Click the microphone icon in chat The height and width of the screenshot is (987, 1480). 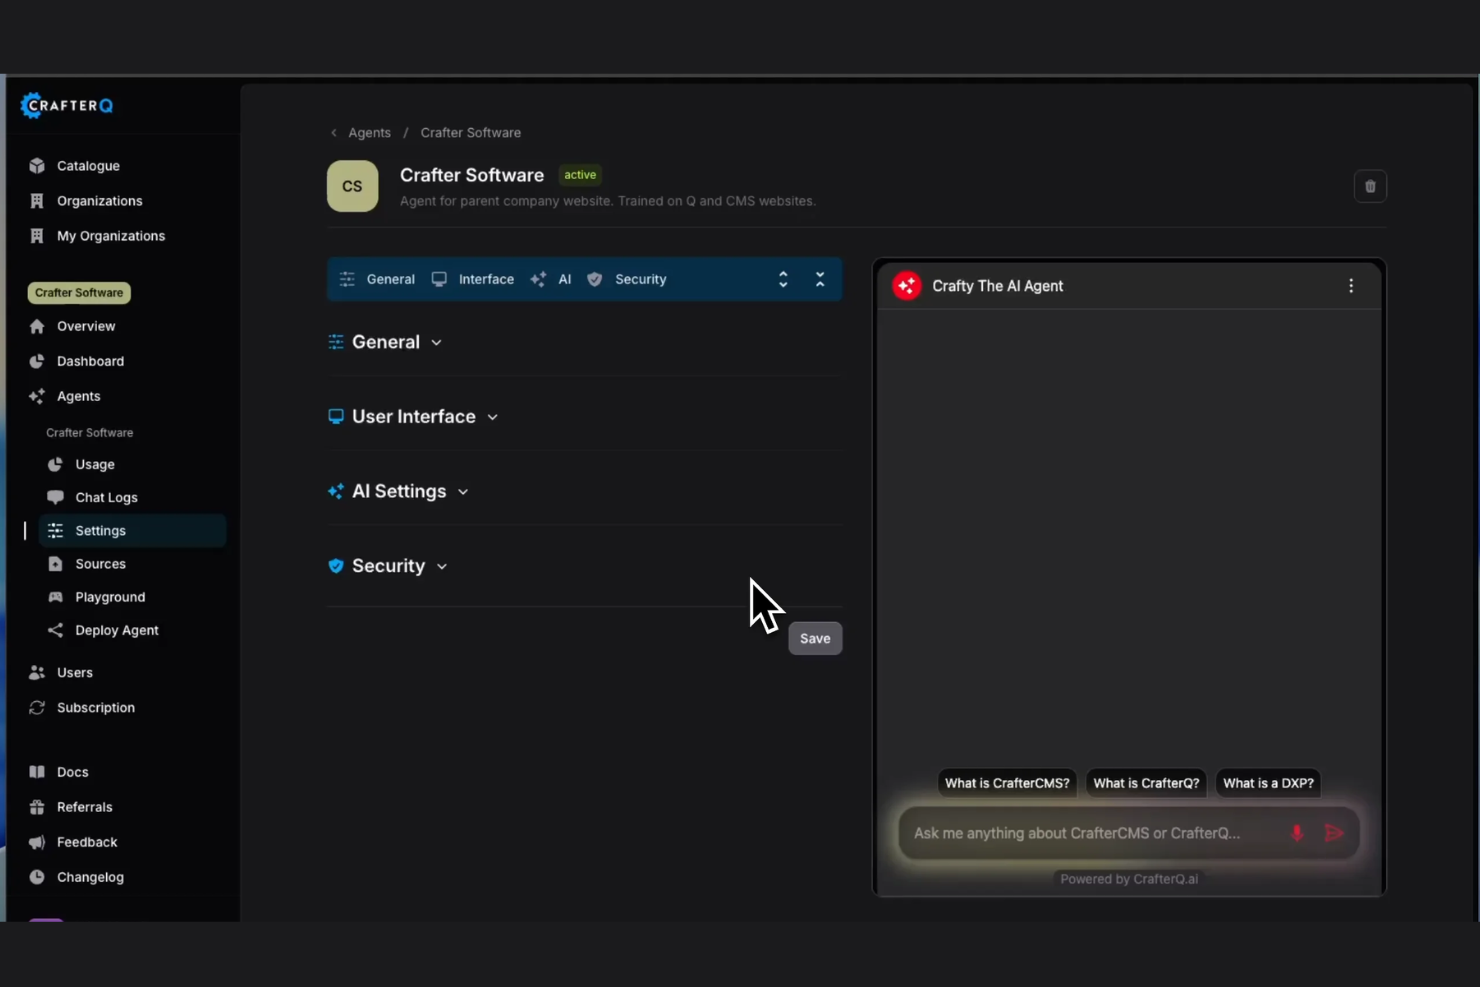[1297, 833]
